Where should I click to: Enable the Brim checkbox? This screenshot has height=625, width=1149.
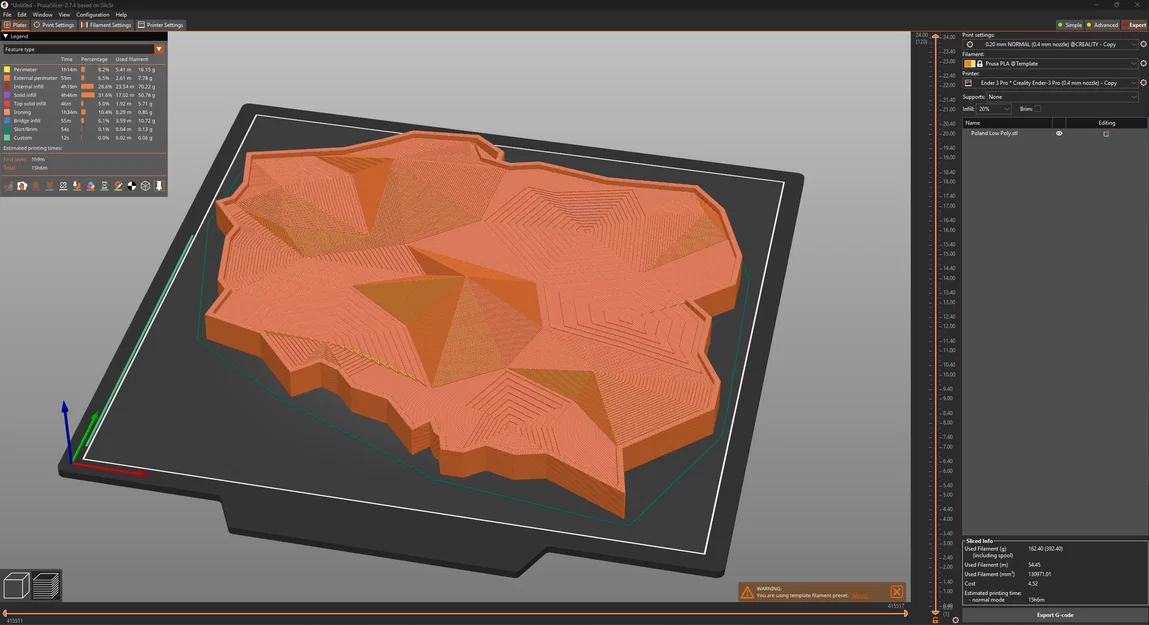tap(1037, 107)
